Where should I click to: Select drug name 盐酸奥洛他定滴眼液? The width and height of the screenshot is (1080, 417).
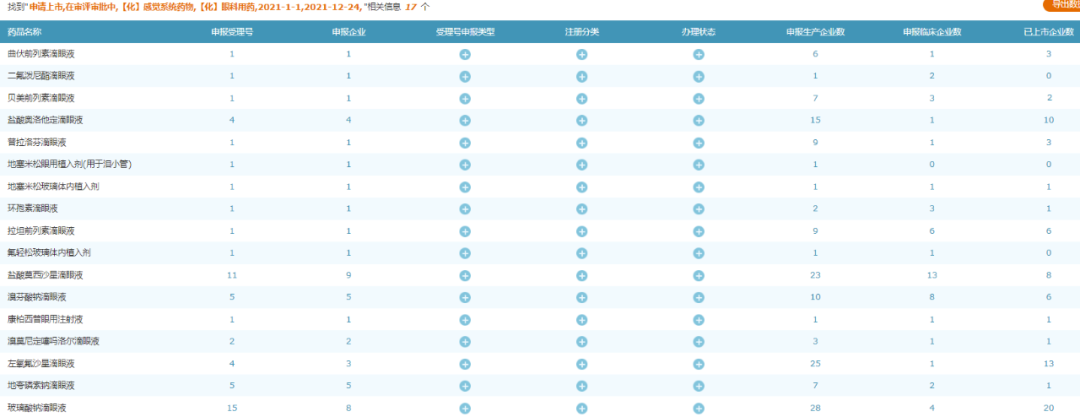45,120
